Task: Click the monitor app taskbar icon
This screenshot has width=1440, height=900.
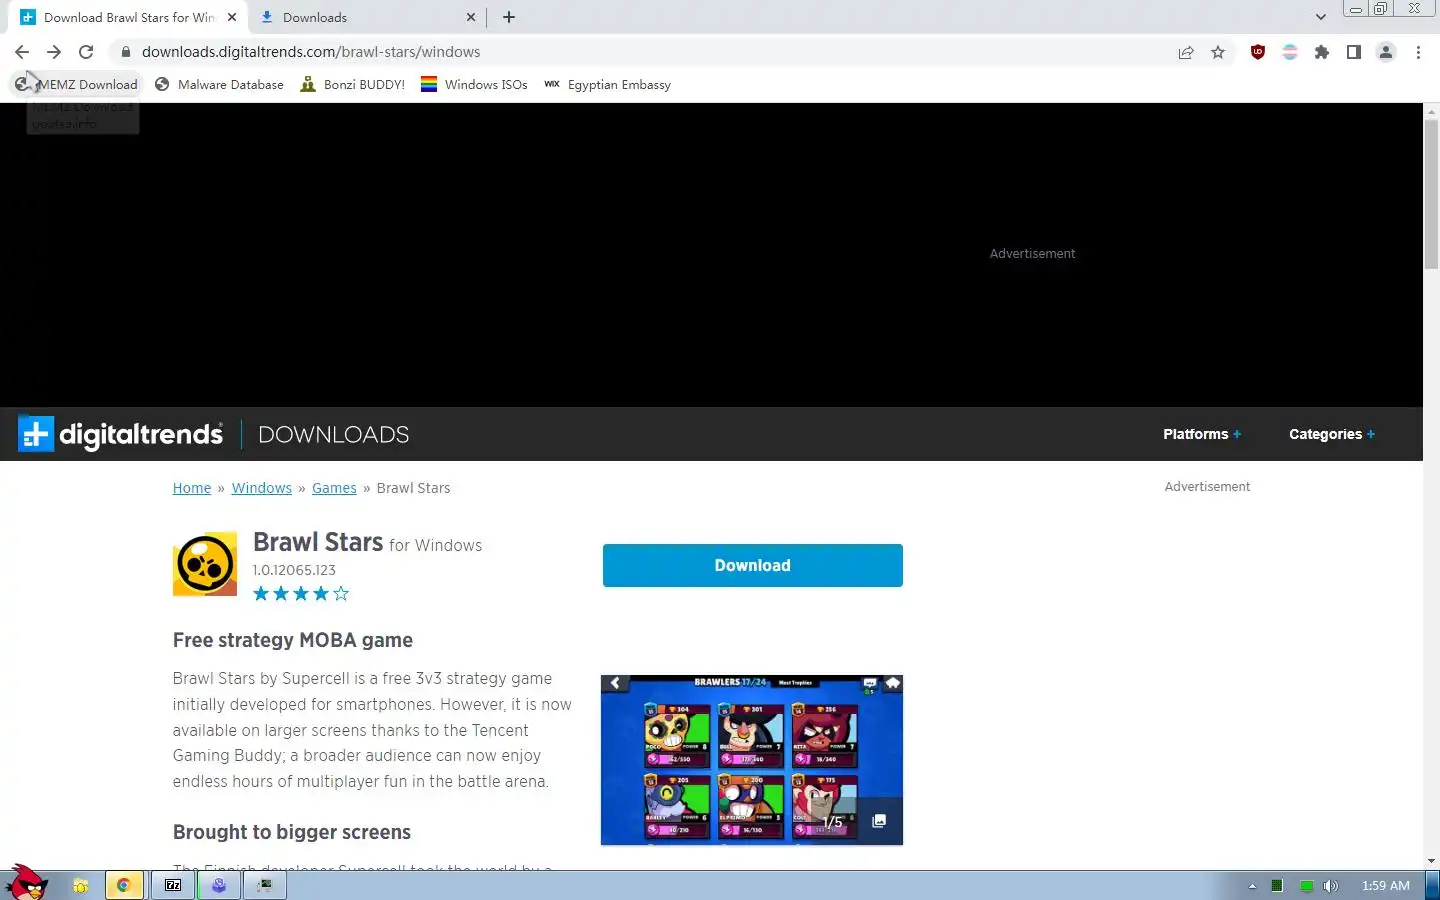Action: 265,885
